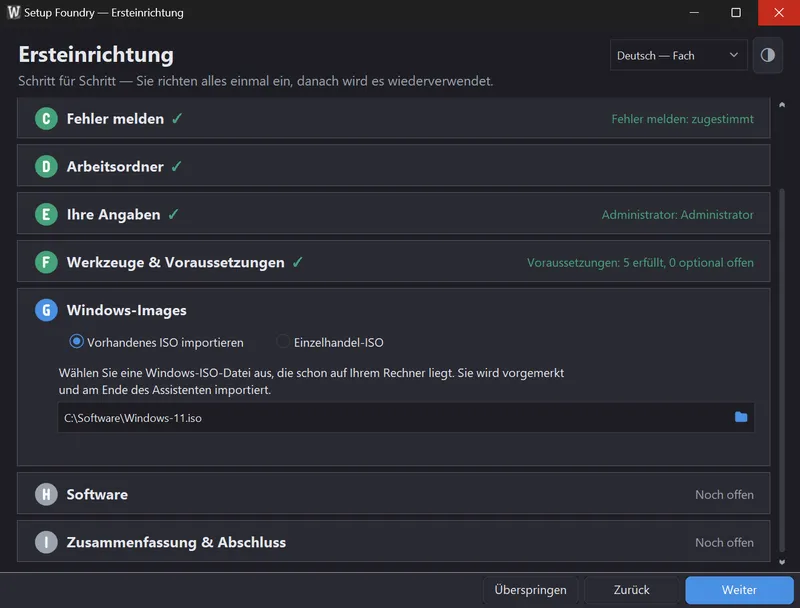800x608 pixels.
Task: Click checkmark next to Ihre Angaben
Action: pyautogui.click(x=173, y=214)
